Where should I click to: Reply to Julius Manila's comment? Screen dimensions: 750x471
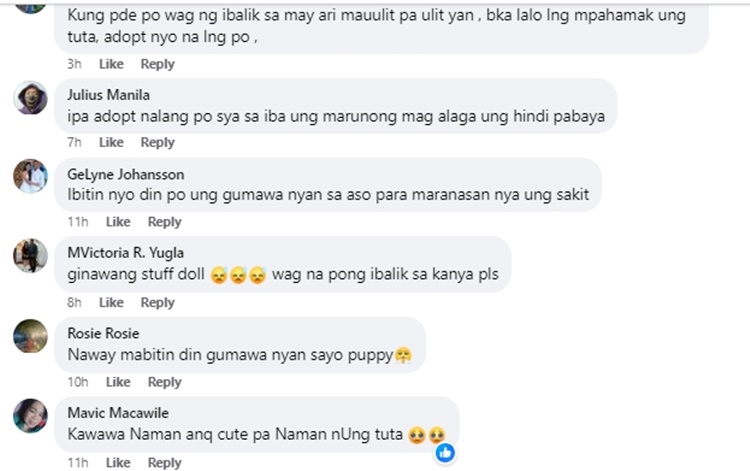point(157,142)
